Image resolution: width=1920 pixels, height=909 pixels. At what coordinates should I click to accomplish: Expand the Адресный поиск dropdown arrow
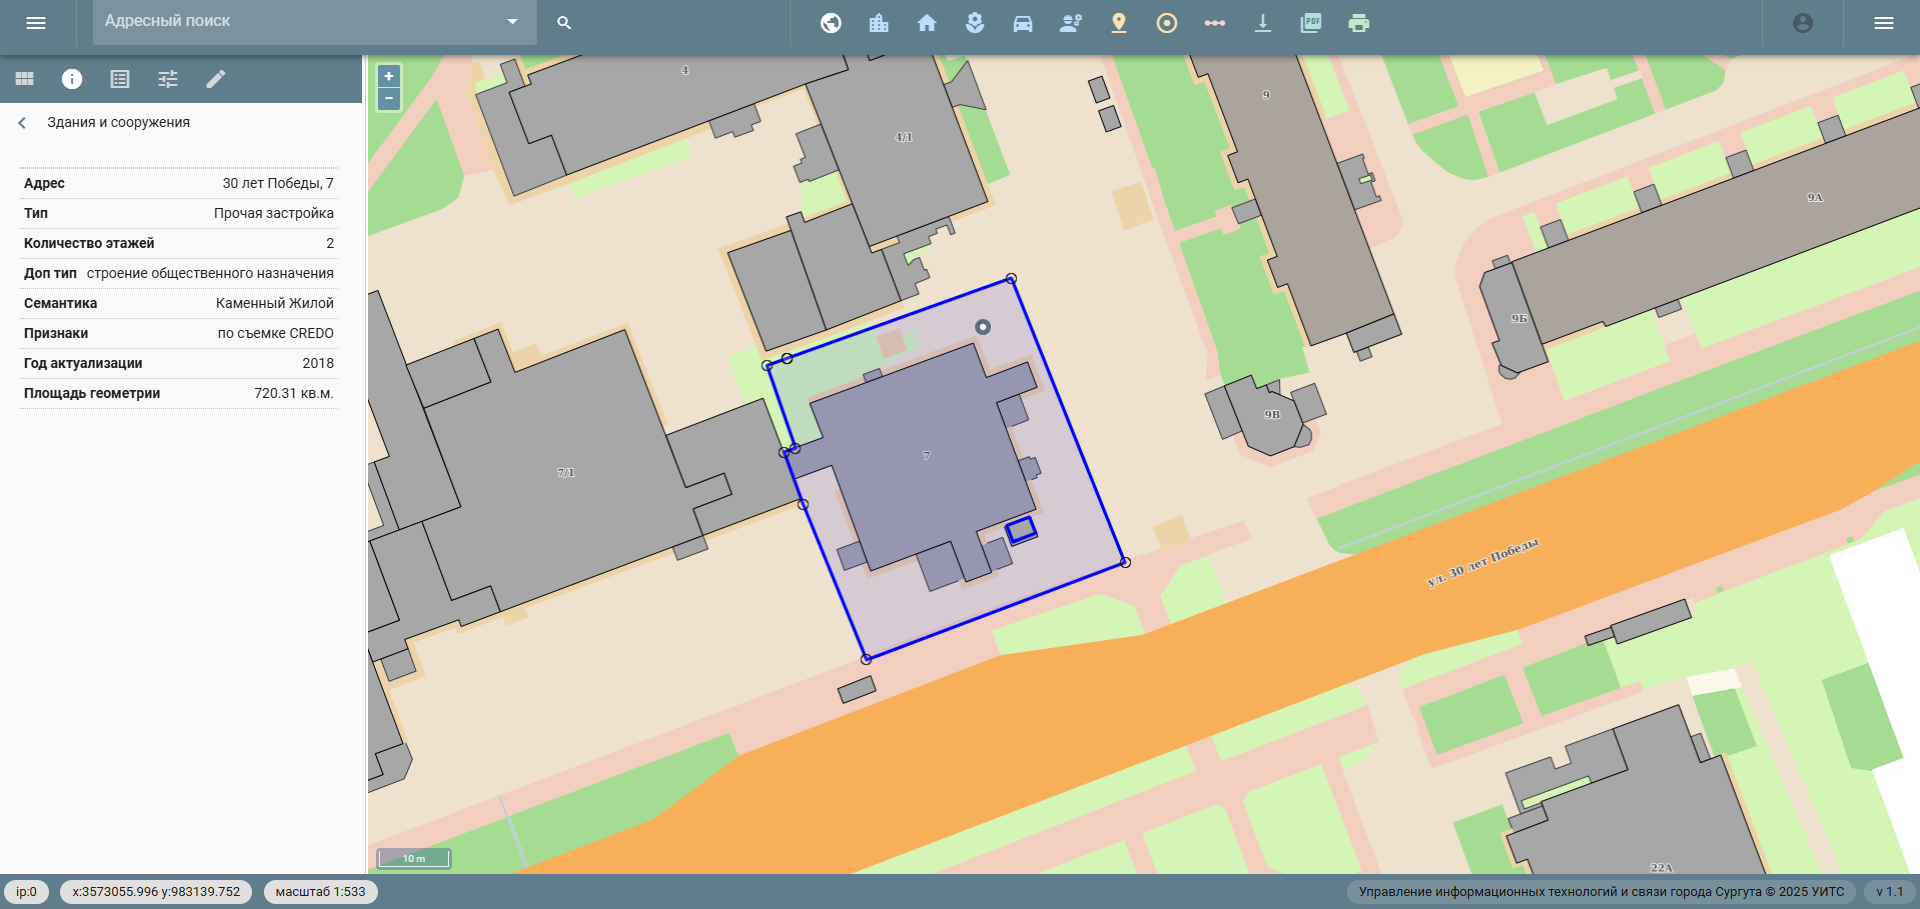[512, 22]
